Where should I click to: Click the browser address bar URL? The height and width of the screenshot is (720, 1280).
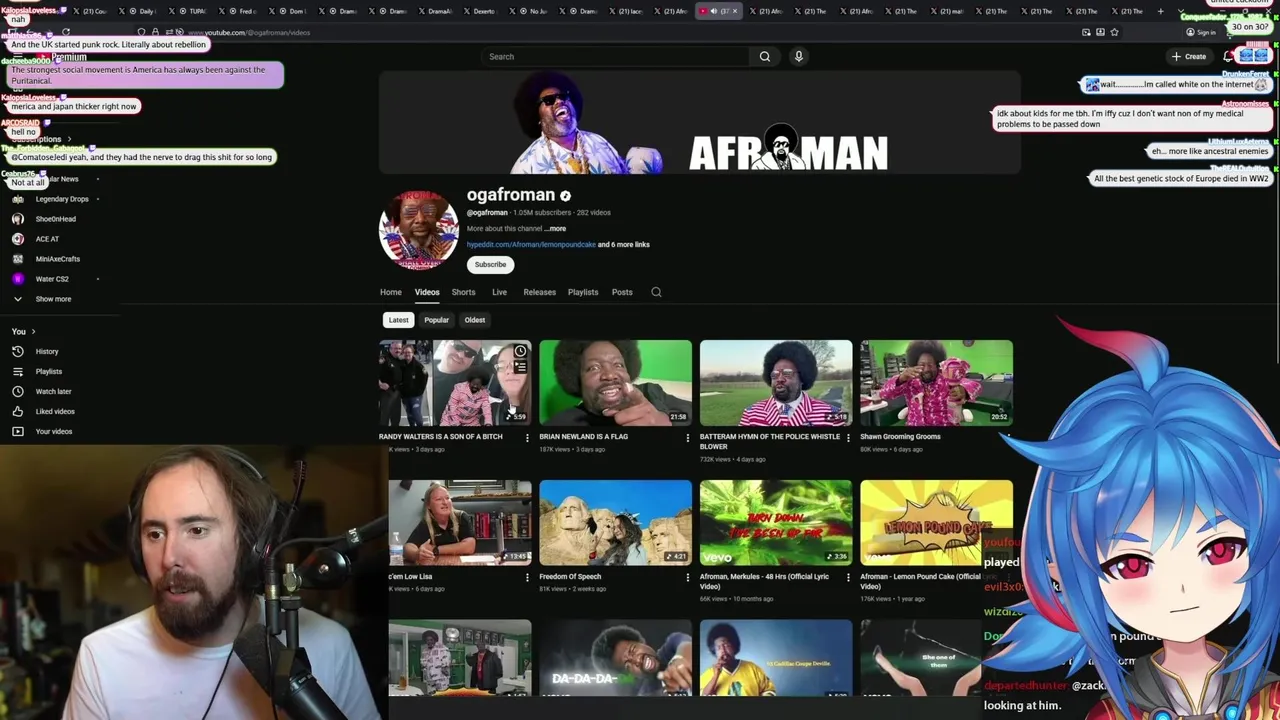pyautogui.click(x=249, y=32)
